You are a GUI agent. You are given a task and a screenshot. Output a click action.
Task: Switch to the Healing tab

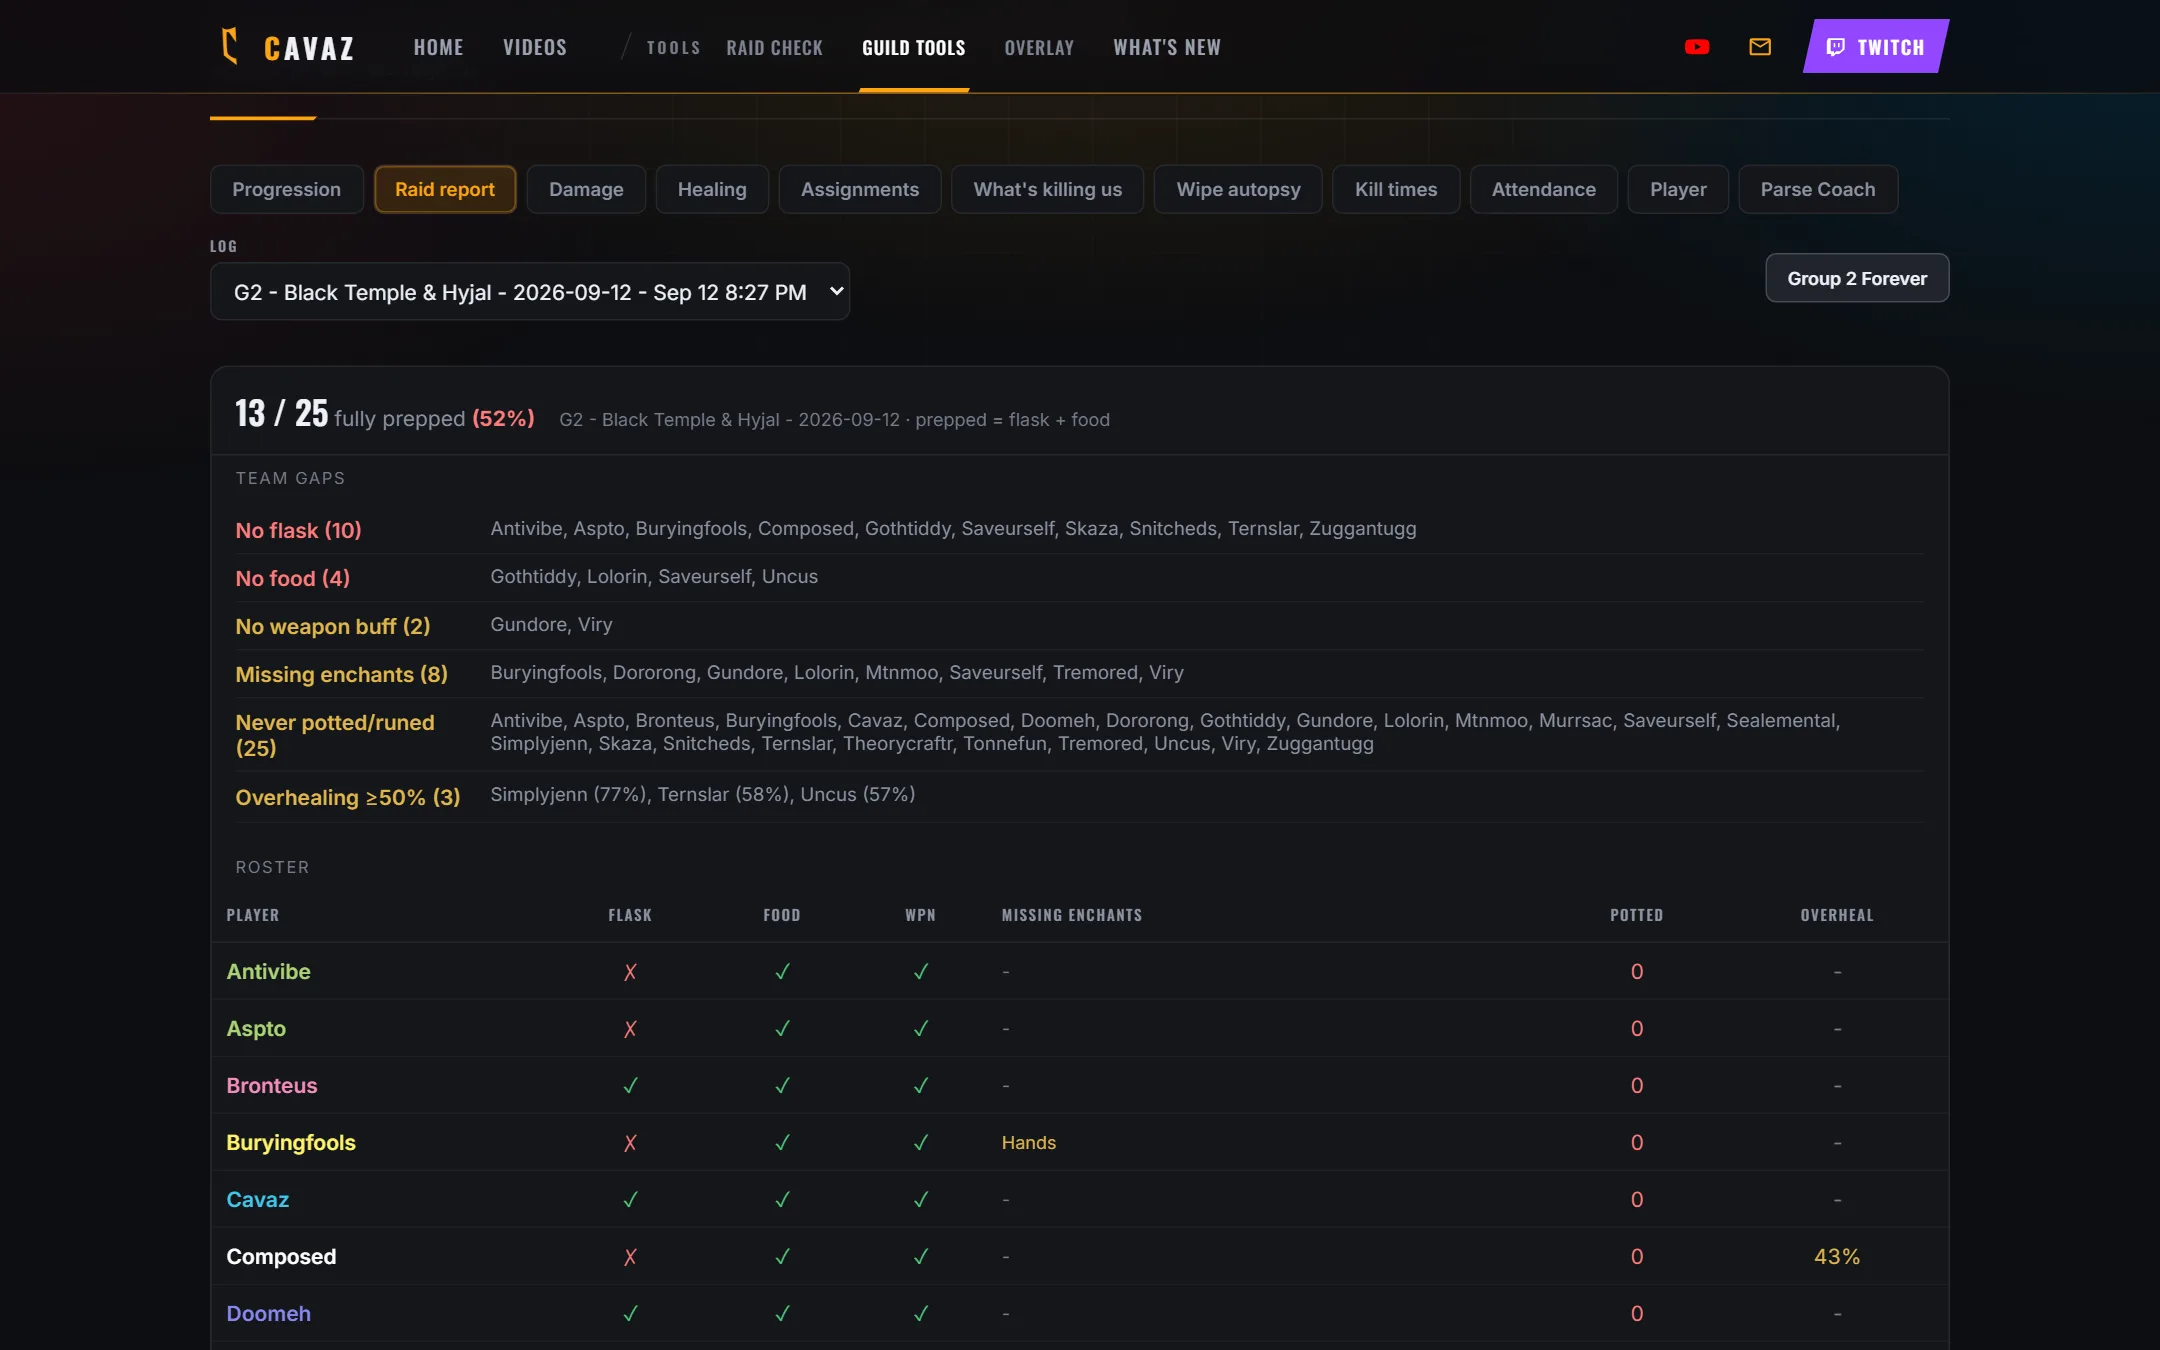click(x=712, y=189)
